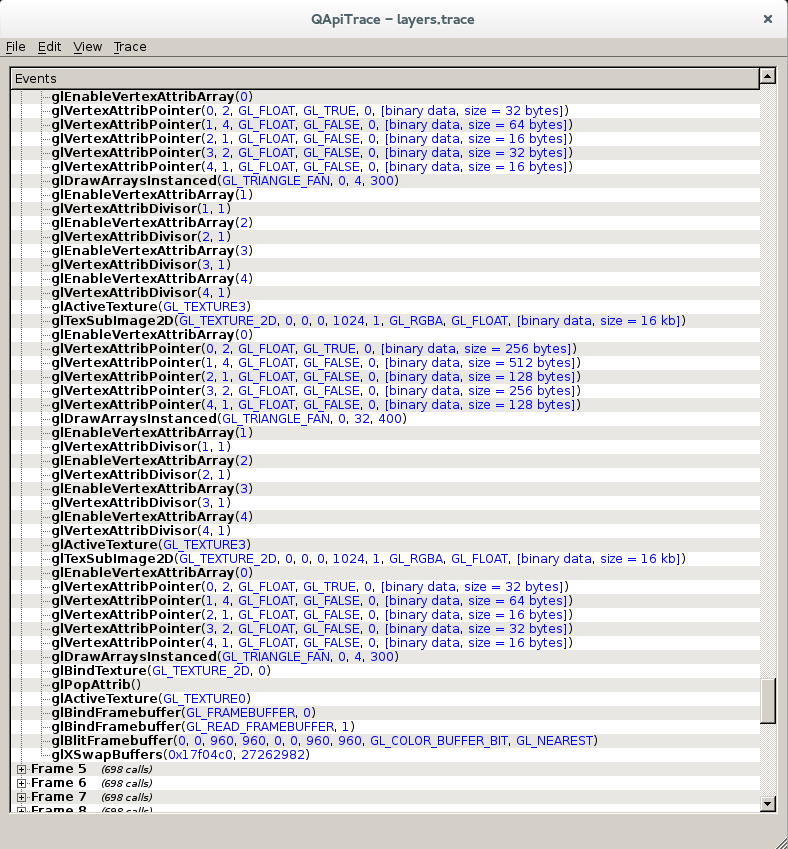The image size is (788, 849).
Task: Select glVertexAttribPointer(4, 1...) with size = 128 bytes
Action: (316, 406)
